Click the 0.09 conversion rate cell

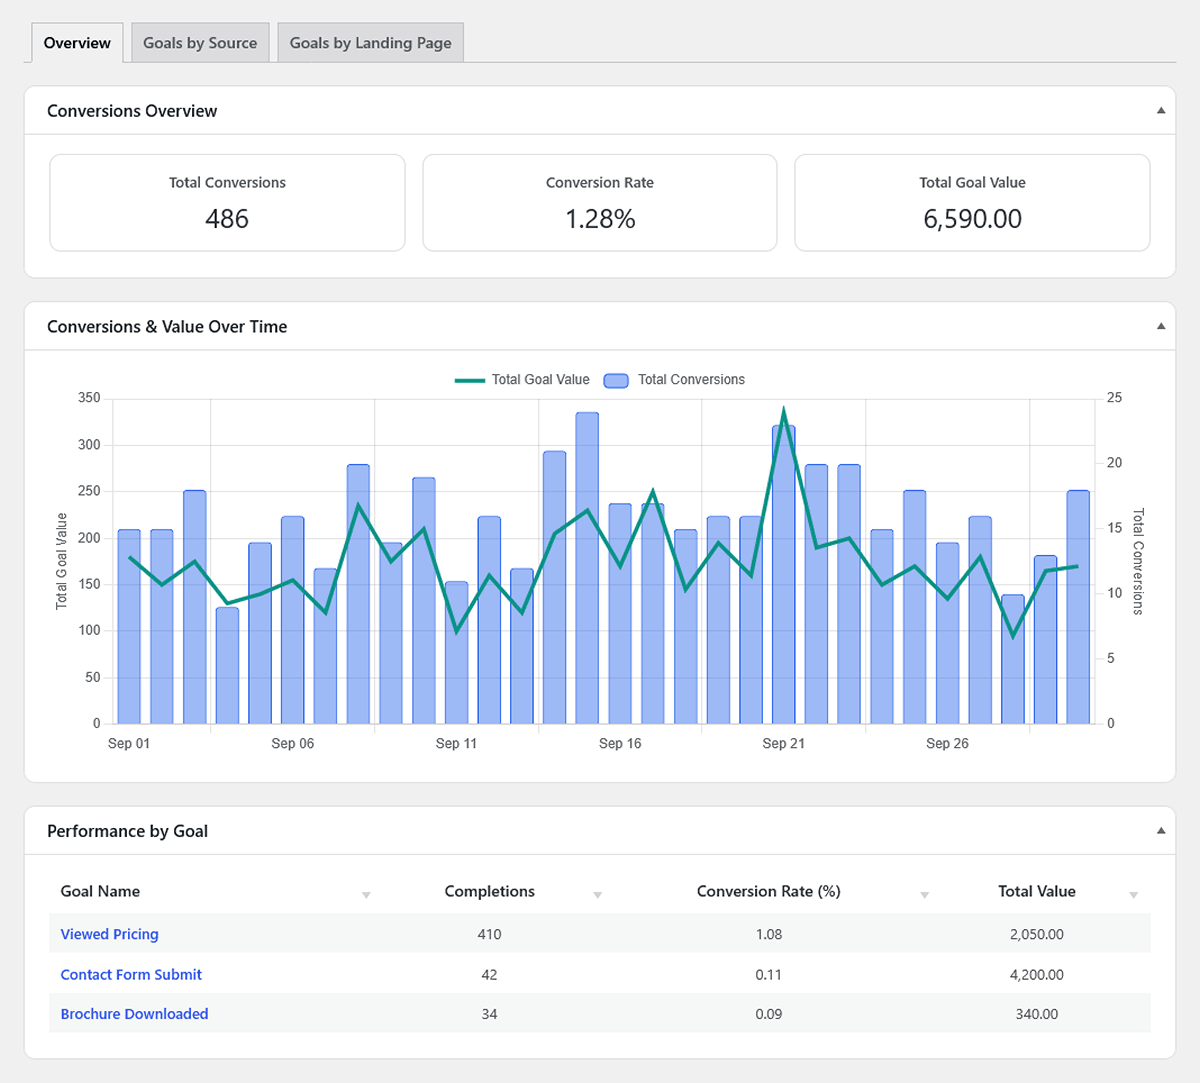(768, 1014)
